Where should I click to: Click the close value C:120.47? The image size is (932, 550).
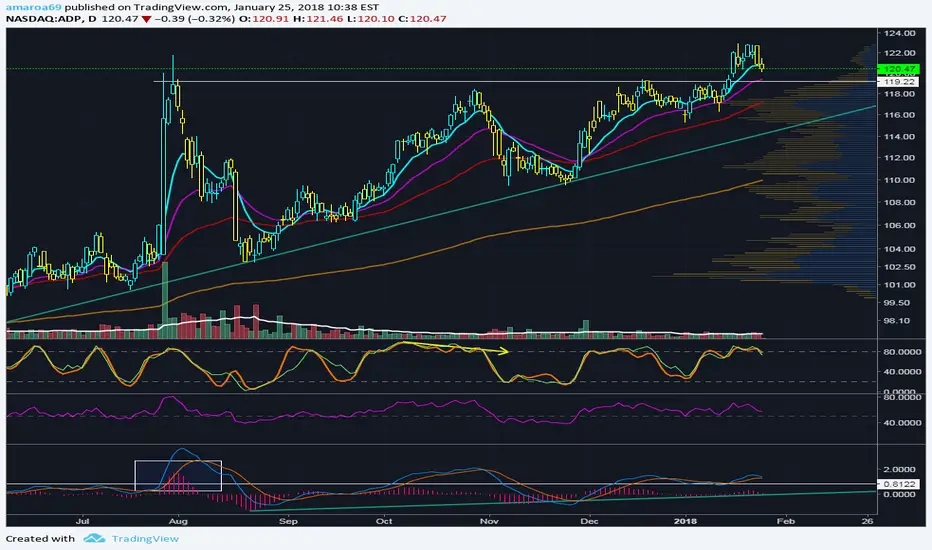pyautogui.click(x=422, y=19)
